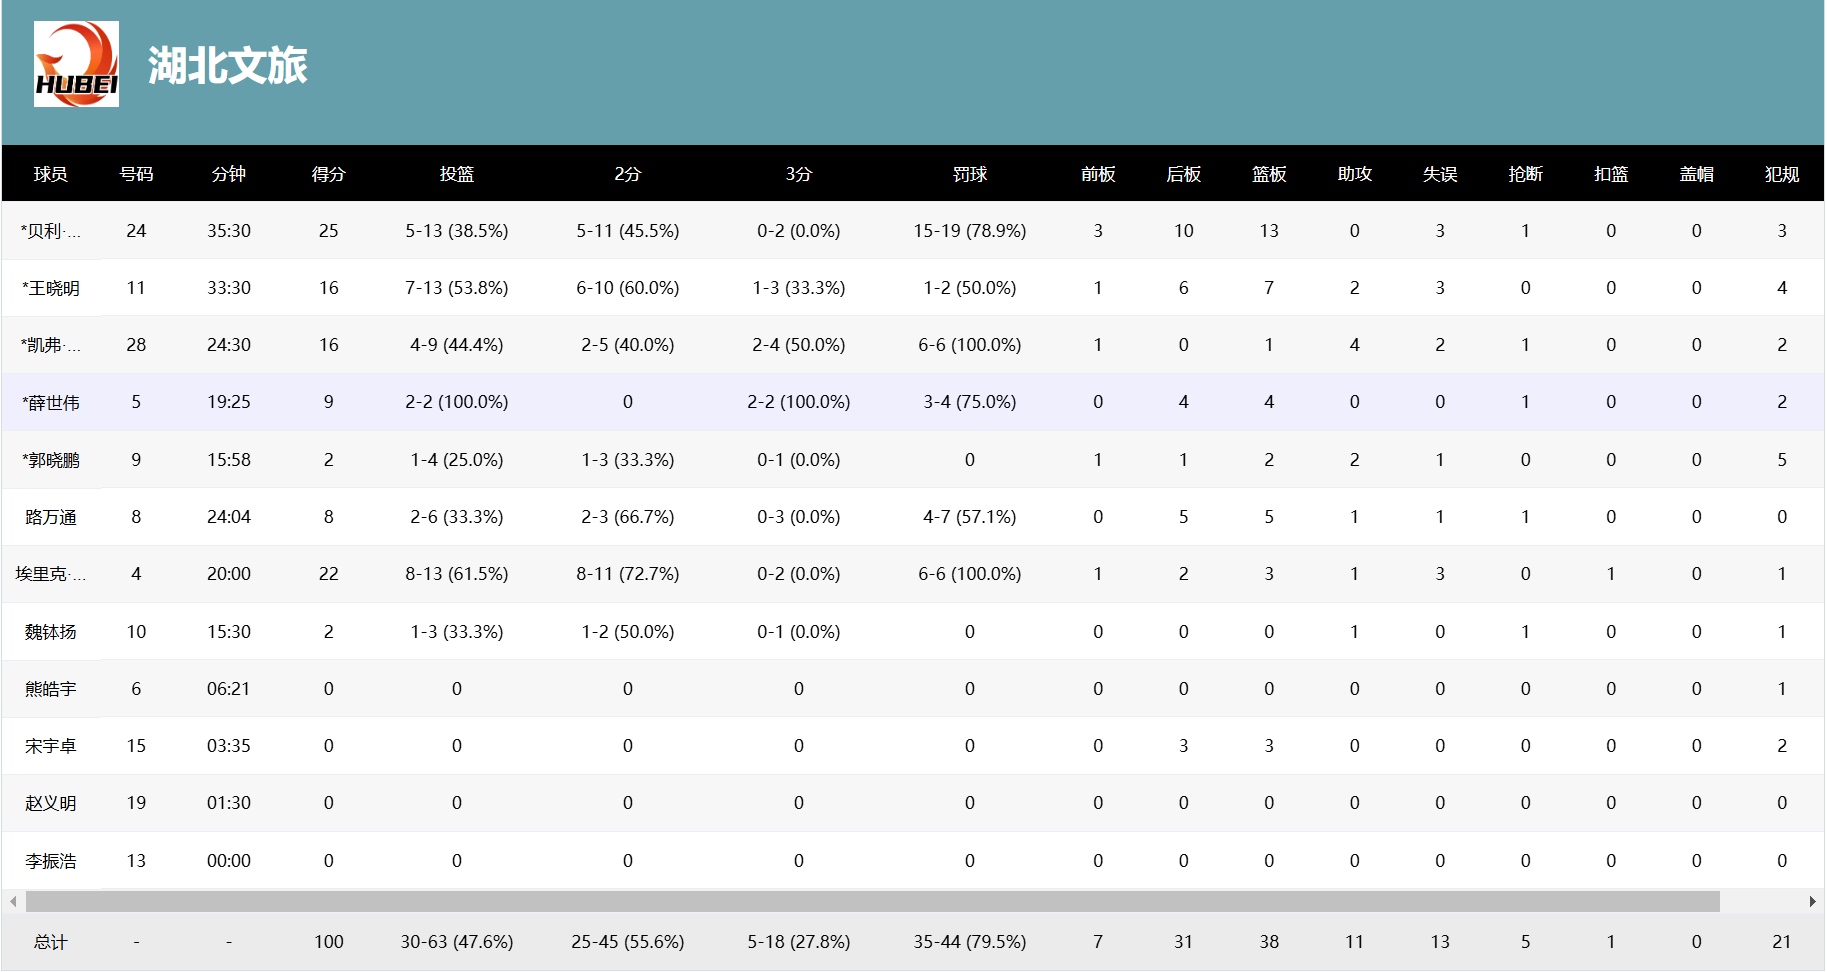Image resolution: width=1827 pixels, height=972 pixels.
Task: Open the 湖北文旅 team title
Action: coord(227,66)
